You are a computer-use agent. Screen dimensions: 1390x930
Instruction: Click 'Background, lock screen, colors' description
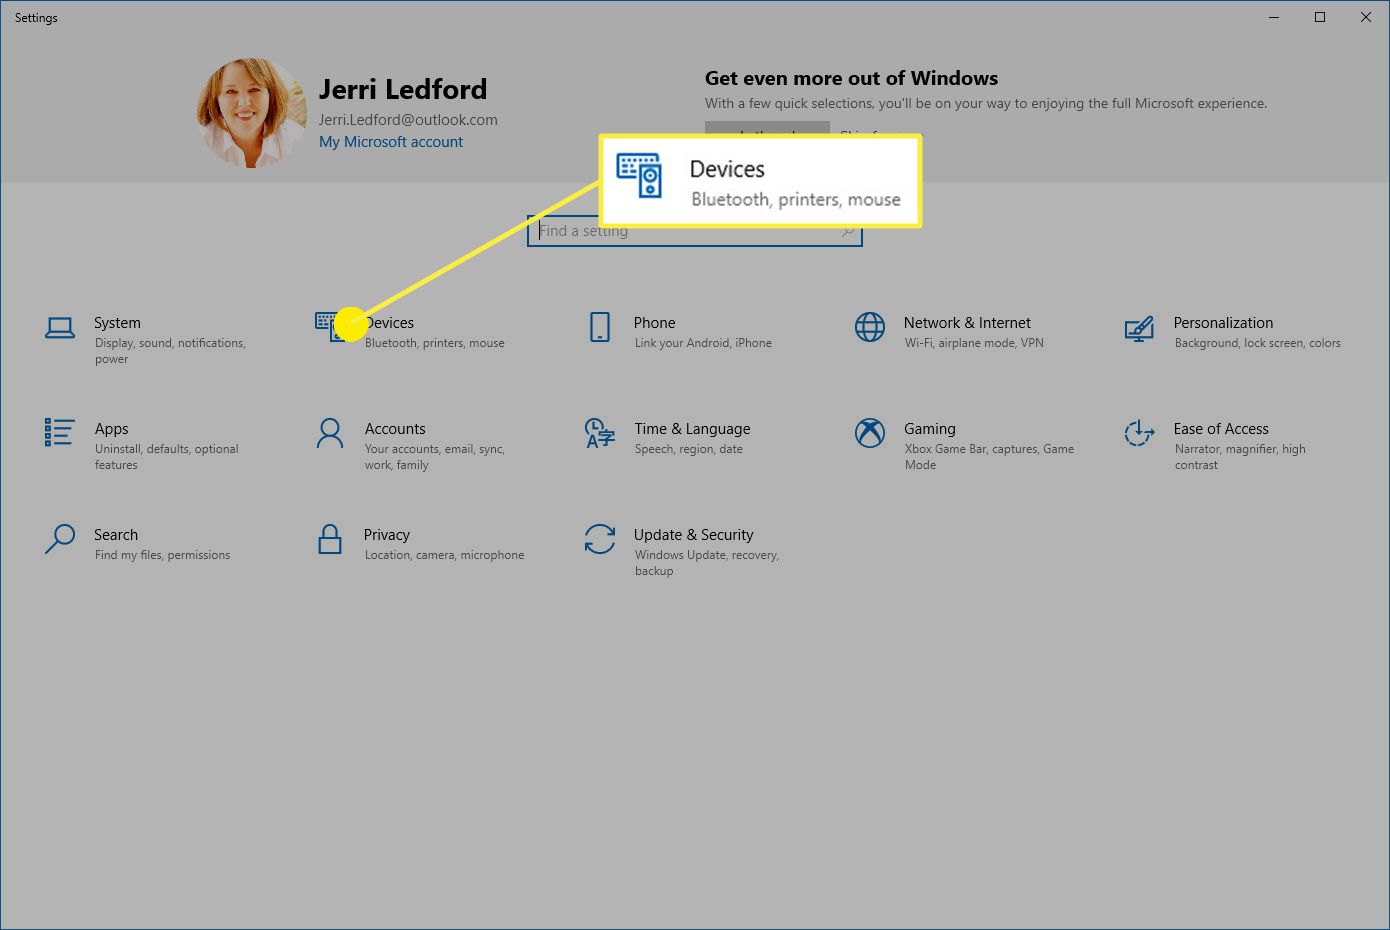pyautogui.click(x=1258, y=343)
